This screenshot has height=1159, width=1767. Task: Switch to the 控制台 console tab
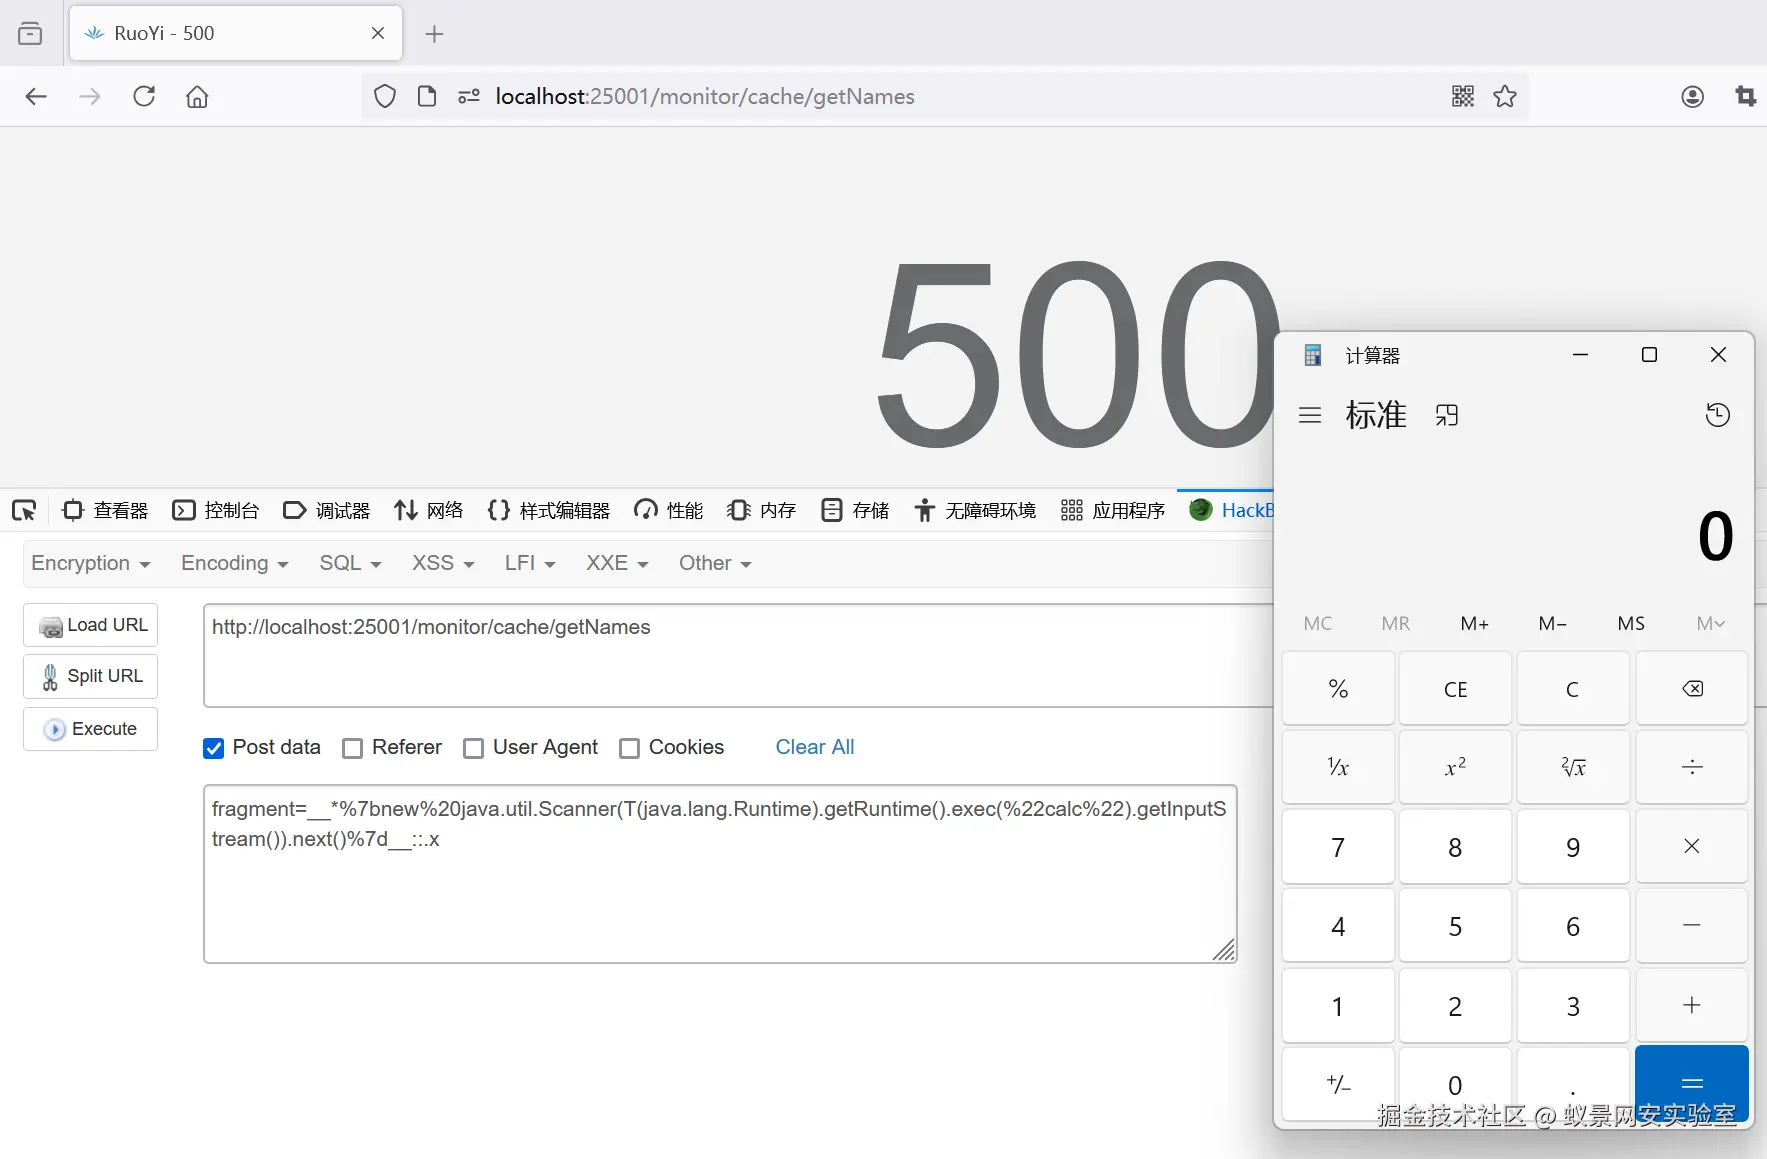coord(216,511)
